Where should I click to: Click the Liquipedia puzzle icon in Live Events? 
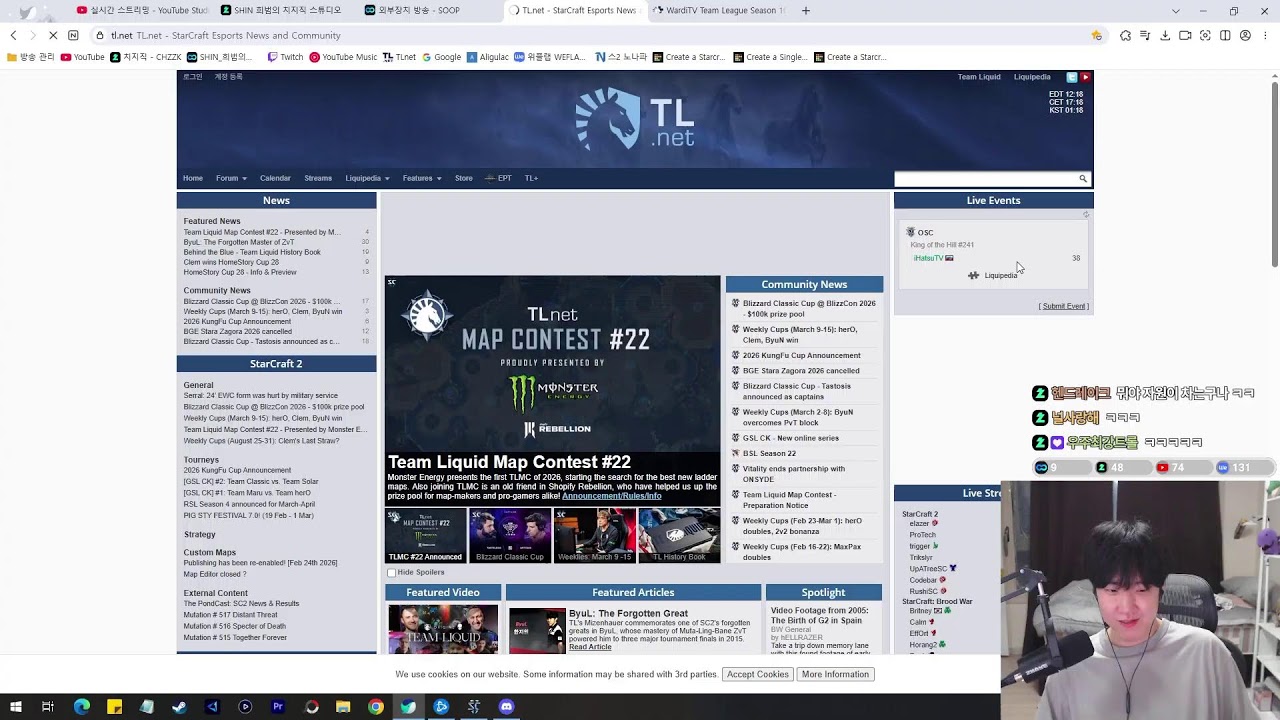point(974,275)
